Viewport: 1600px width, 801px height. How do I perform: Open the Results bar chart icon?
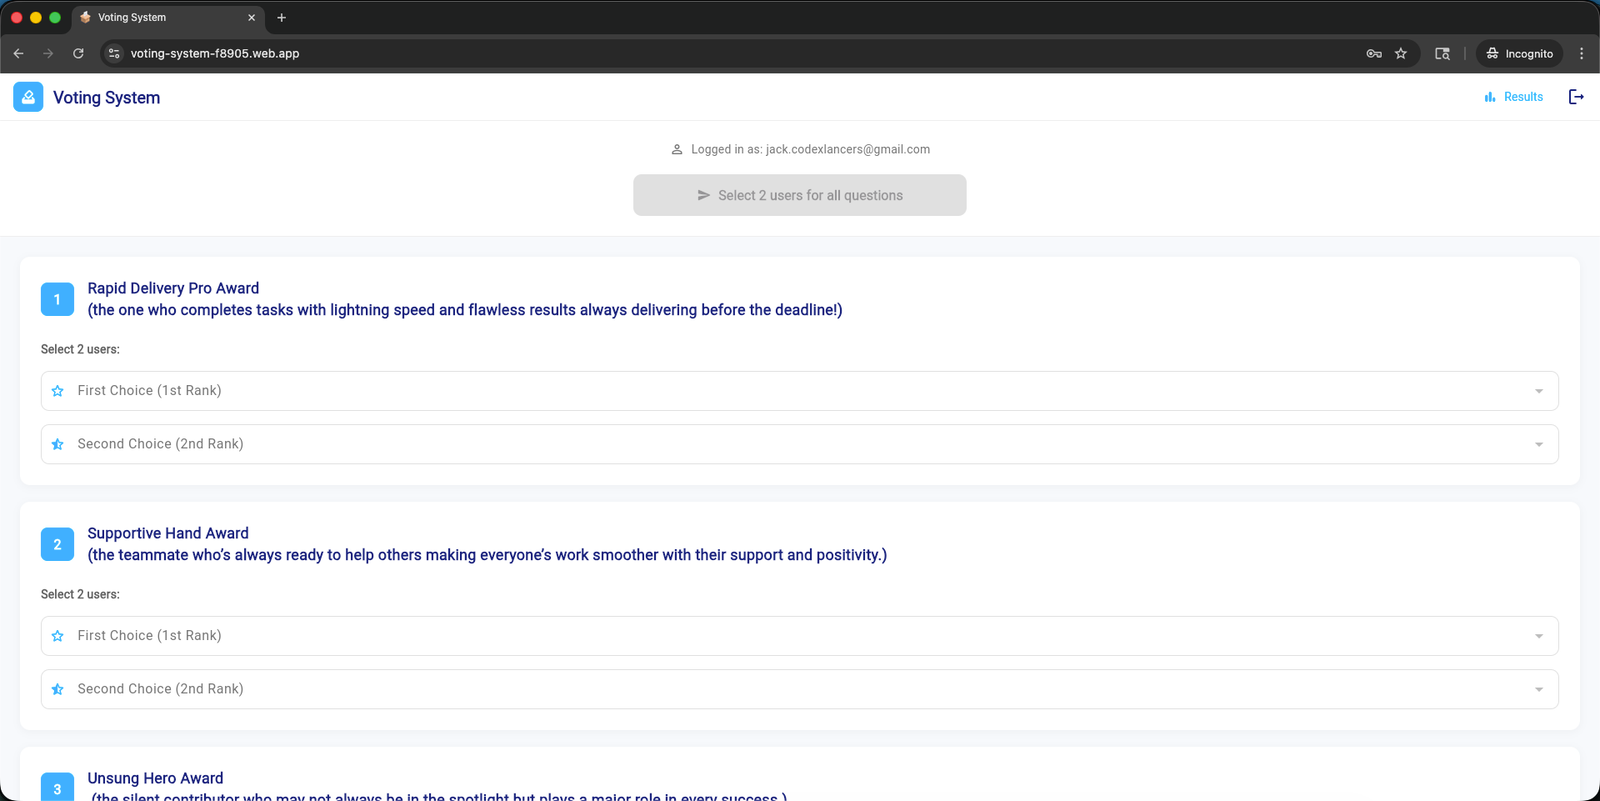pyautogui.click(x=1490, y=97)
